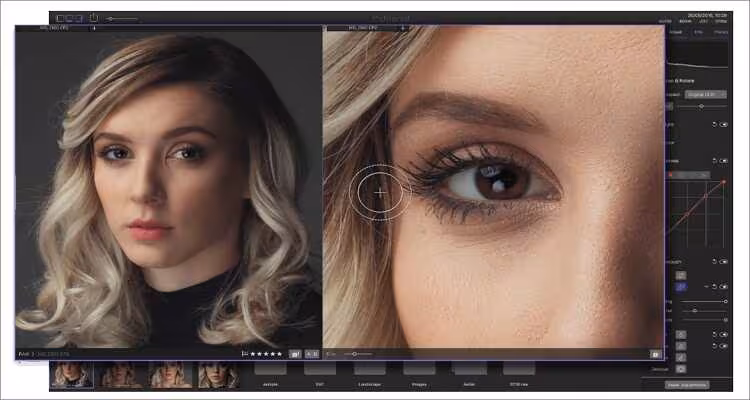Adjust the rotation slider below the aspect dropdown
This screenshot has height=400, width=750.
702,106
